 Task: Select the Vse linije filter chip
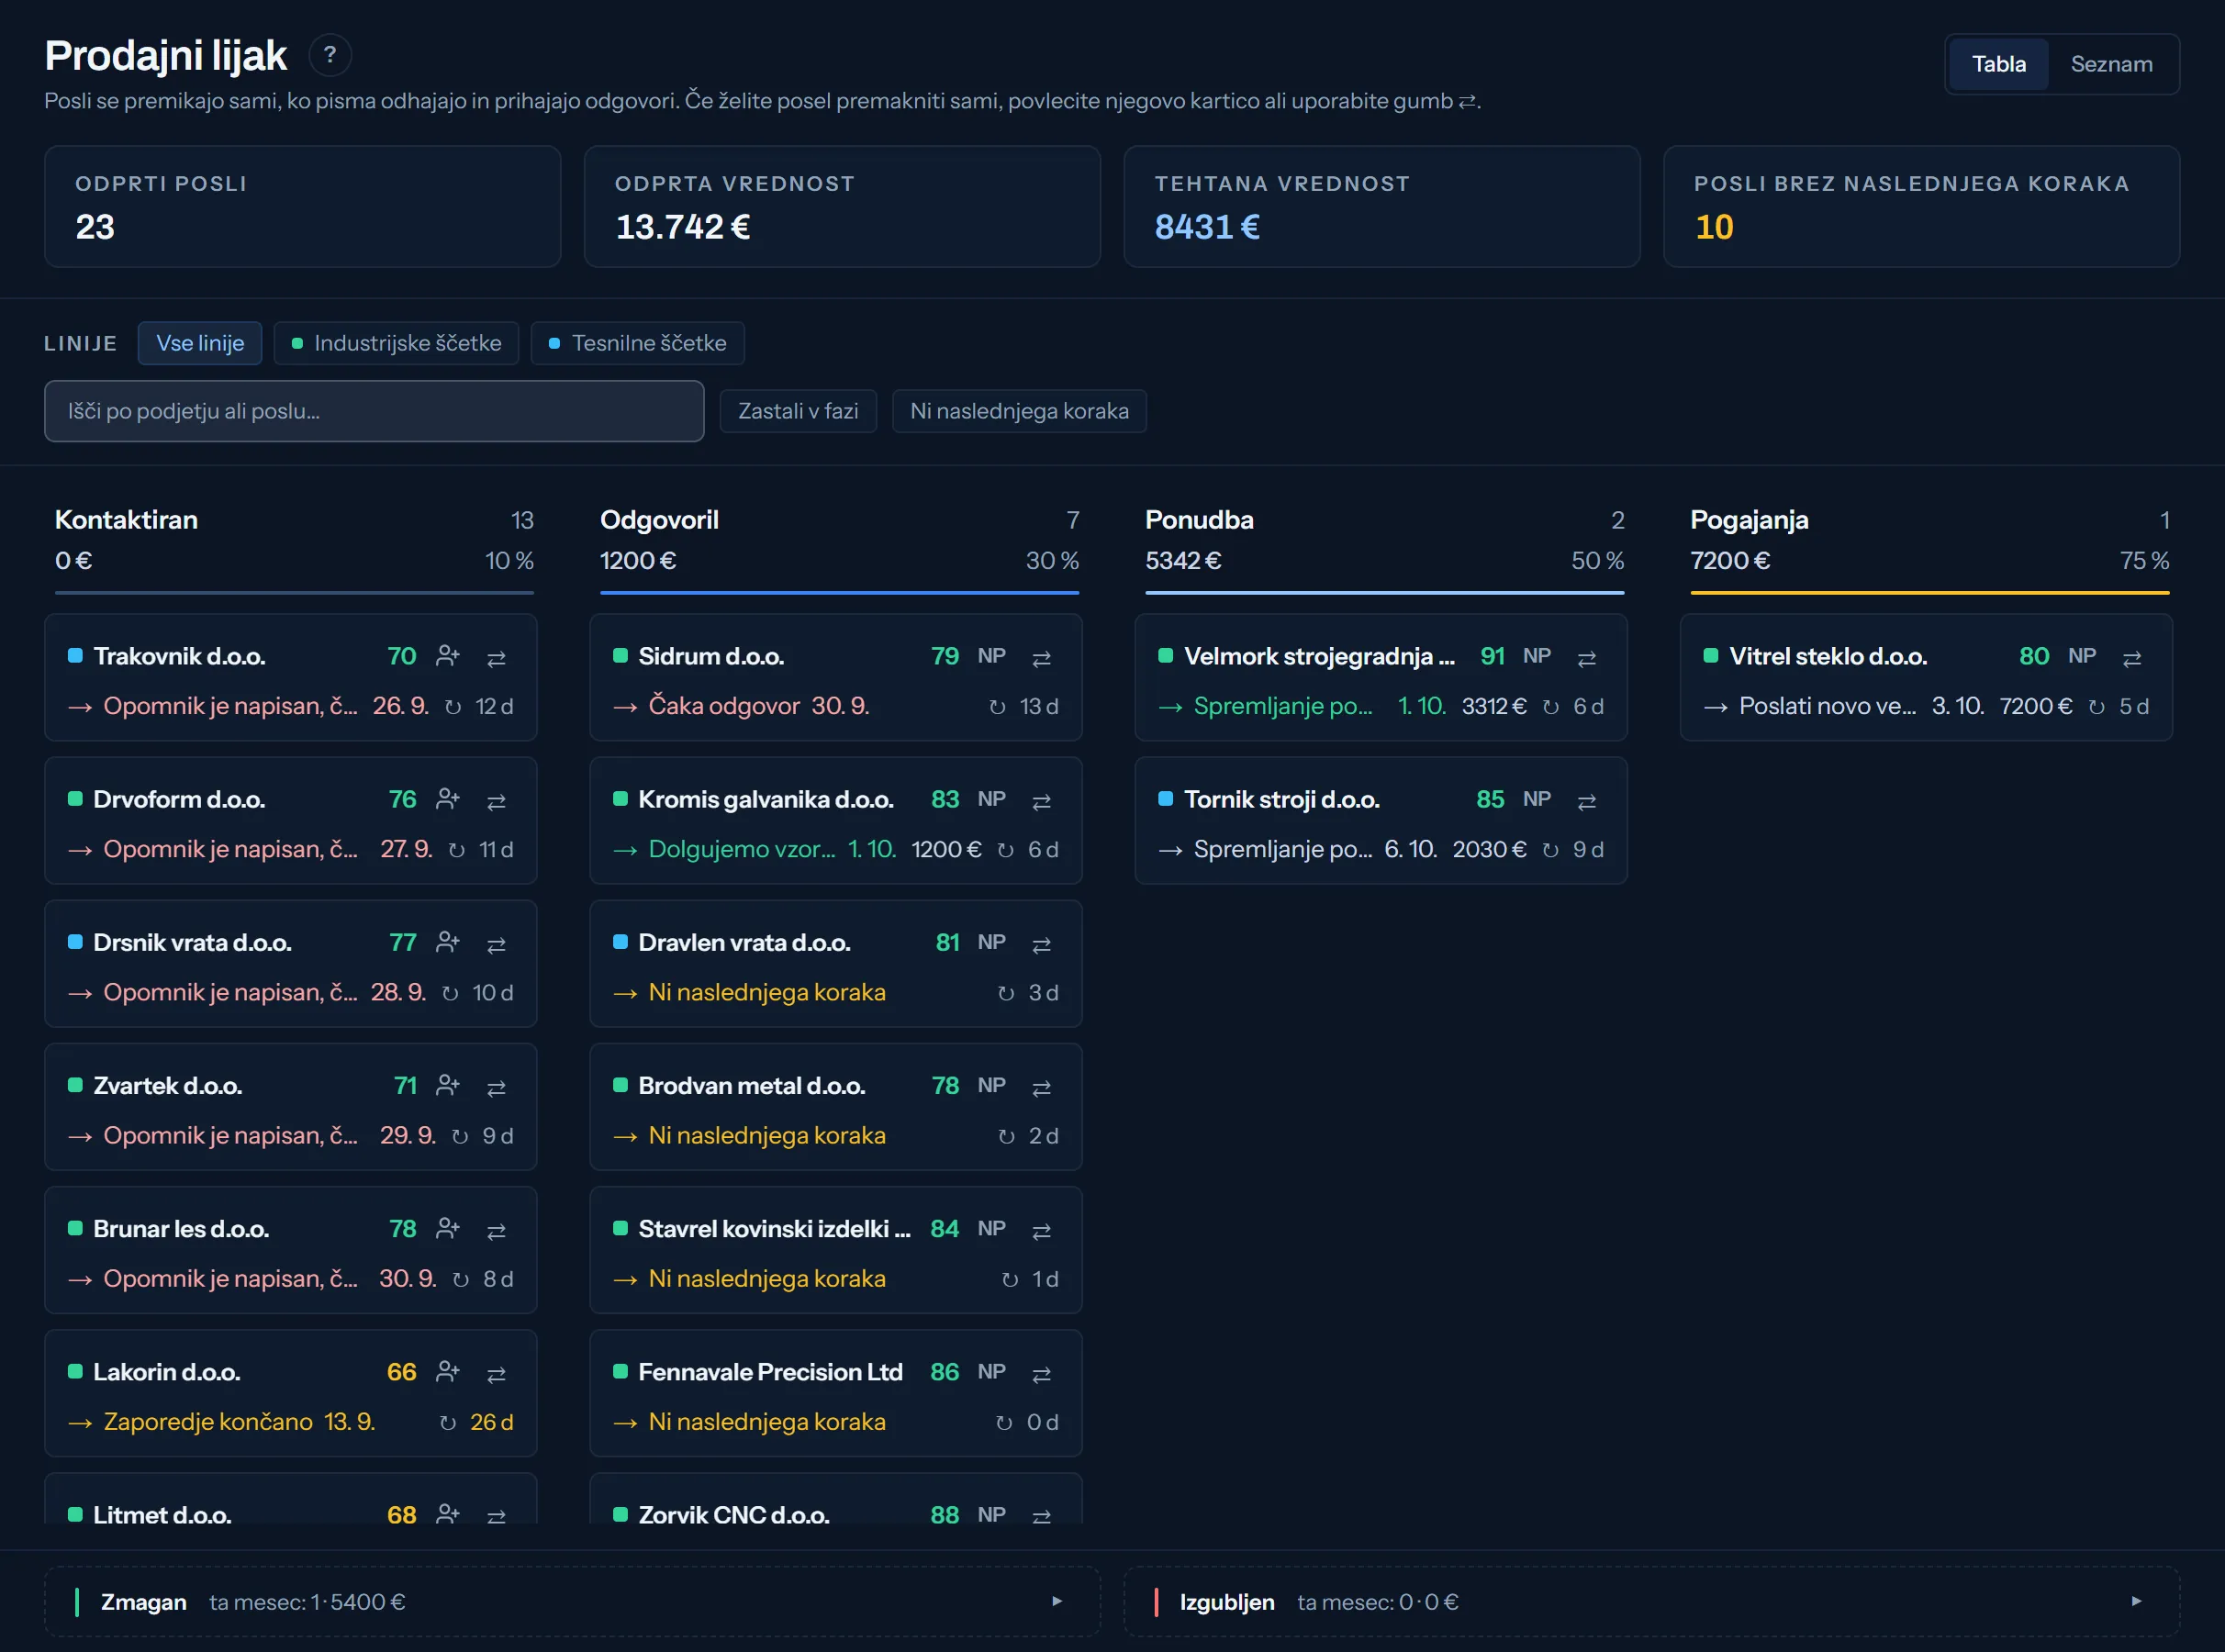(x=200, y=343)
